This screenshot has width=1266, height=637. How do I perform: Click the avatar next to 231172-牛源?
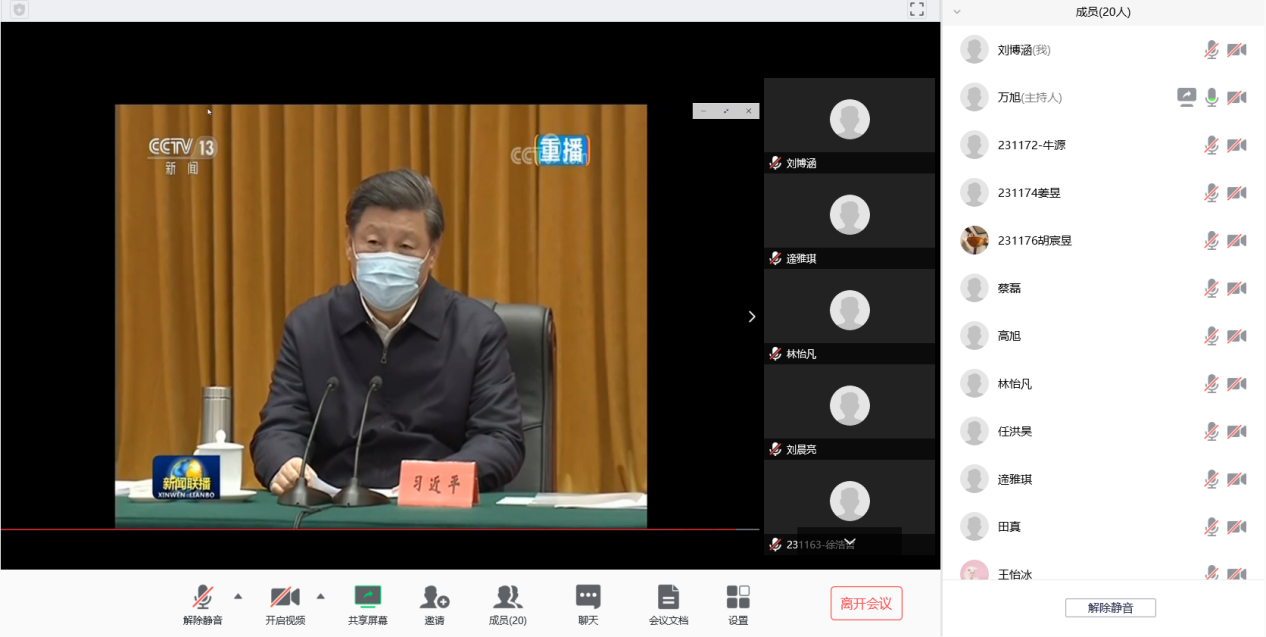click(x=974, y=145)
